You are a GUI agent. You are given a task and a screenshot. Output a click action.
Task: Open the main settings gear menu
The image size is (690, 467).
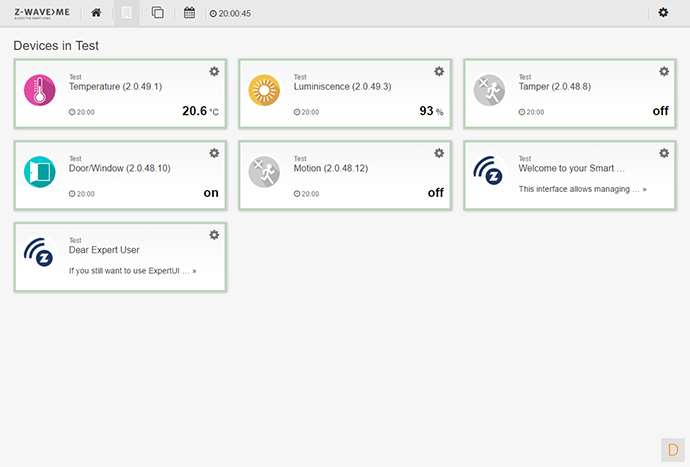pos(664,13)
